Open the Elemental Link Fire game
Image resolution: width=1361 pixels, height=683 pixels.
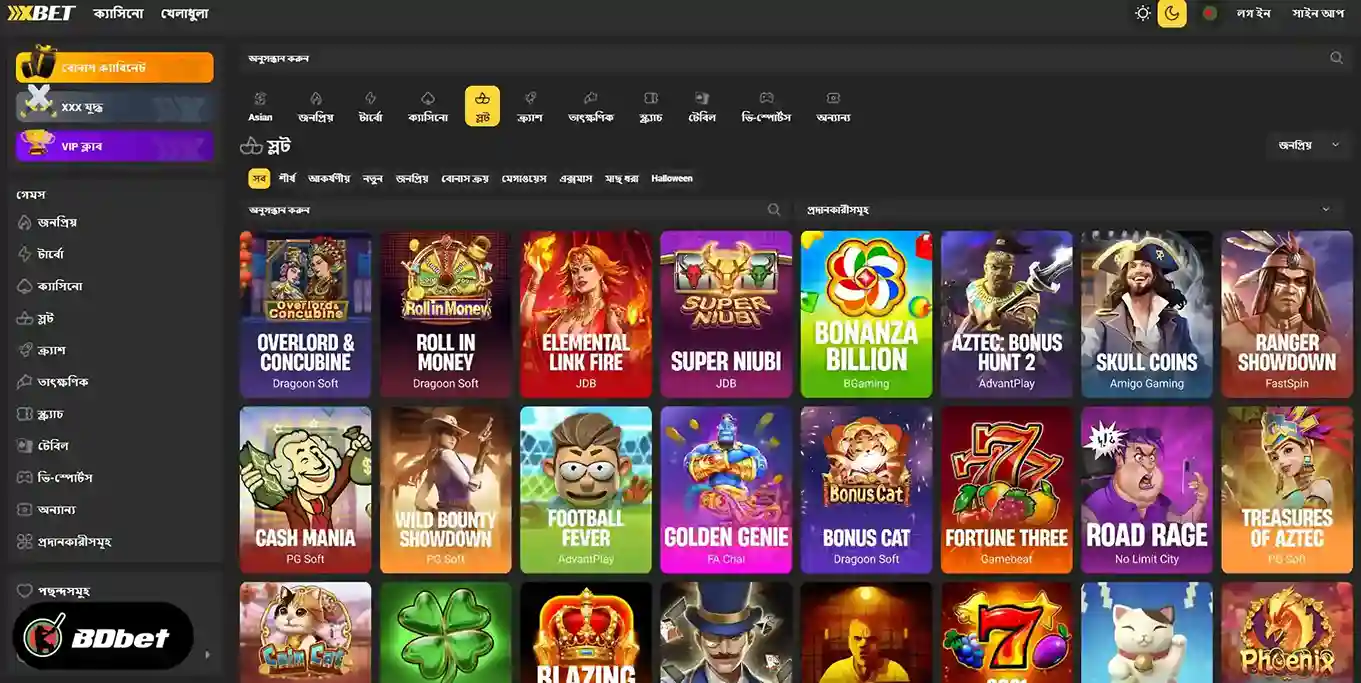tap(586, 314)
